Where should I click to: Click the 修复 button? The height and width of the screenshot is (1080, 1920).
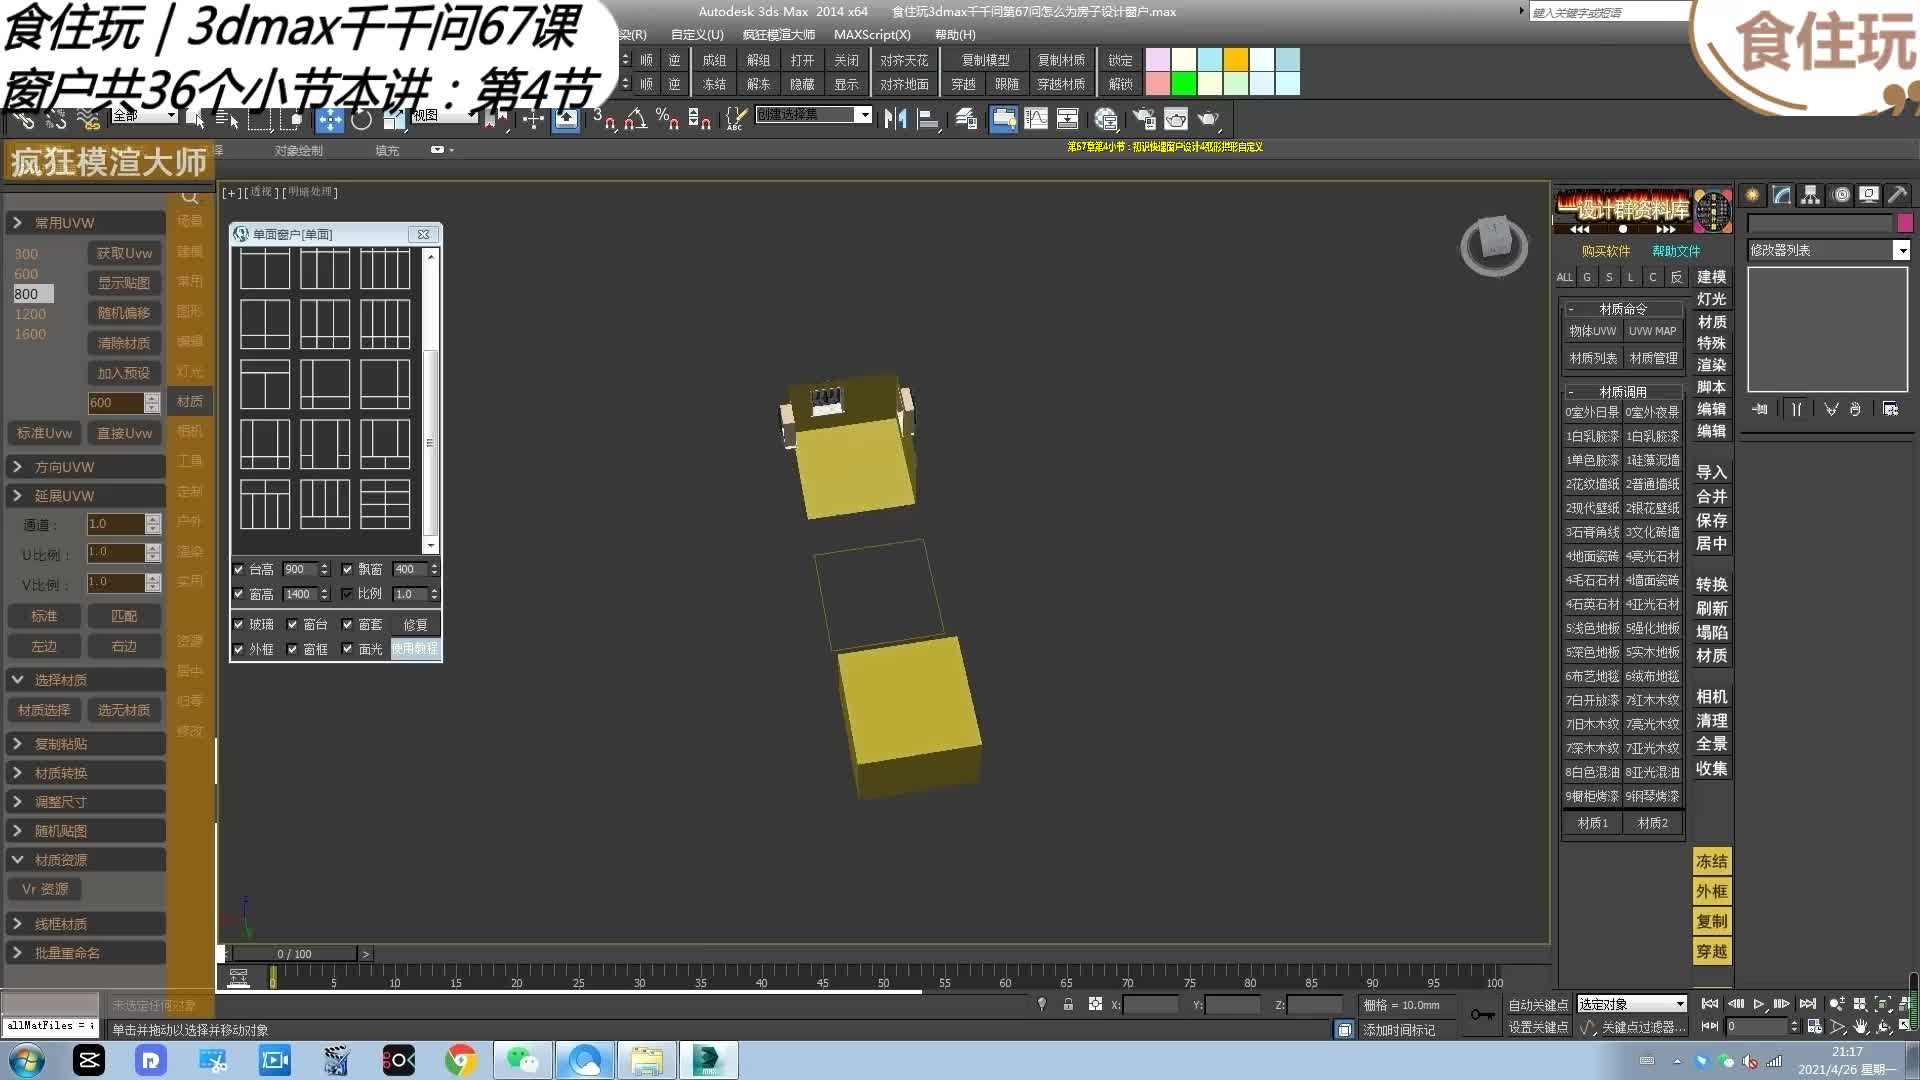pyautogui.click(x=415, y=624)
